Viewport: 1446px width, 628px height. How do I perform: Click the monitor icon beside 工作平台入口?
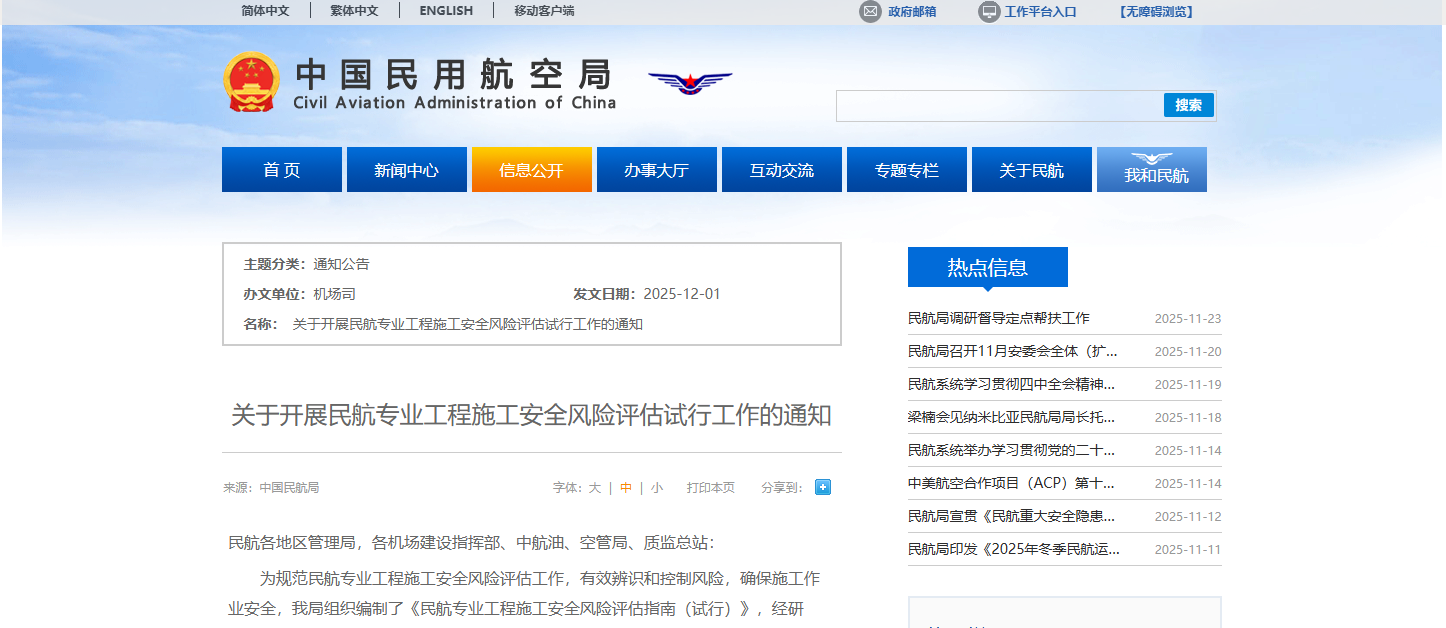(x=989, y=11)
